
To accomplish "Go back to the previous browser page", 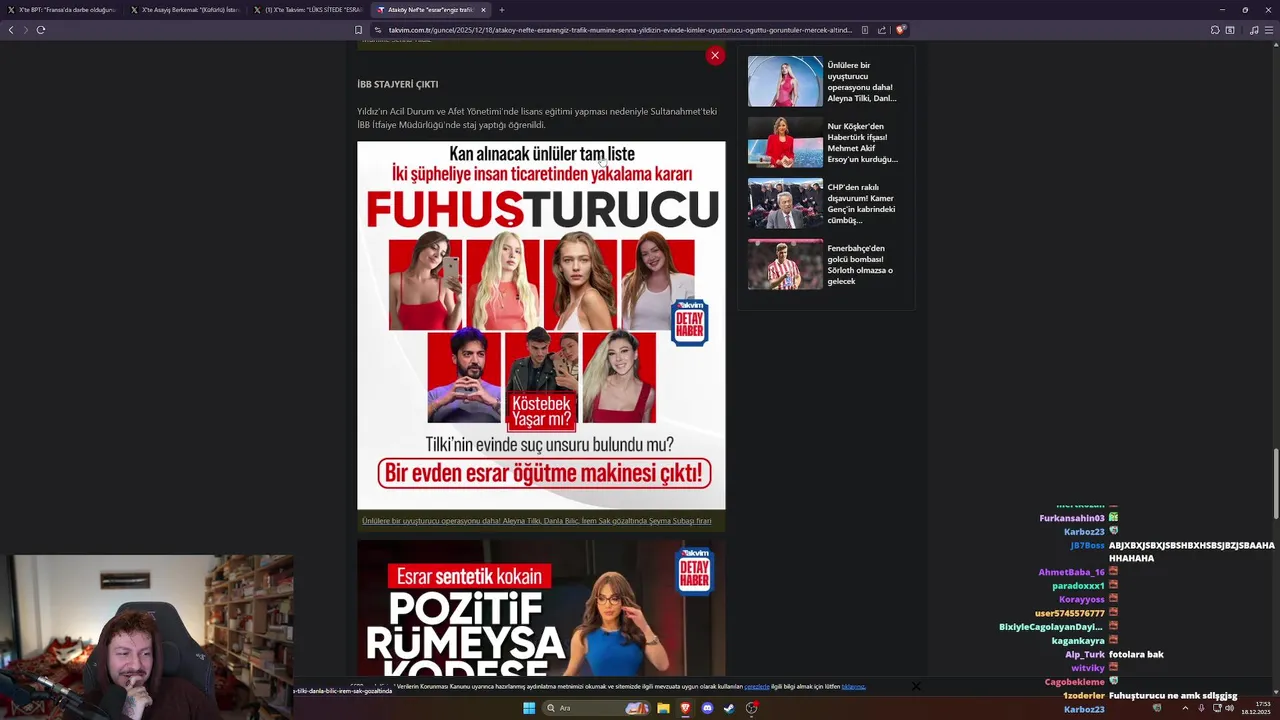I will pyautogui.click(x=11, y=30).
